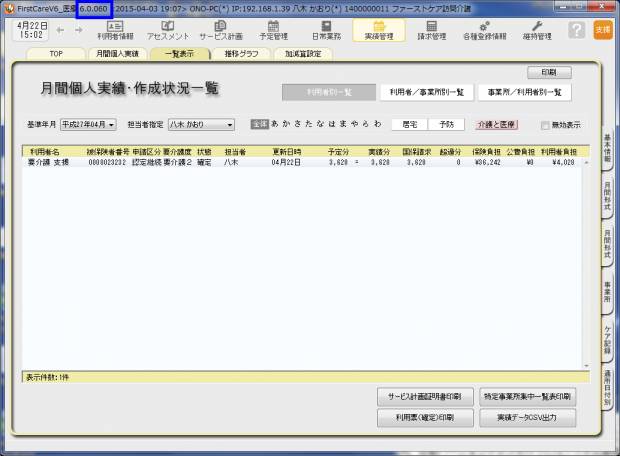Open help with the question mark icon
This screenshot has height=456, width=620.
click(576, 30)
